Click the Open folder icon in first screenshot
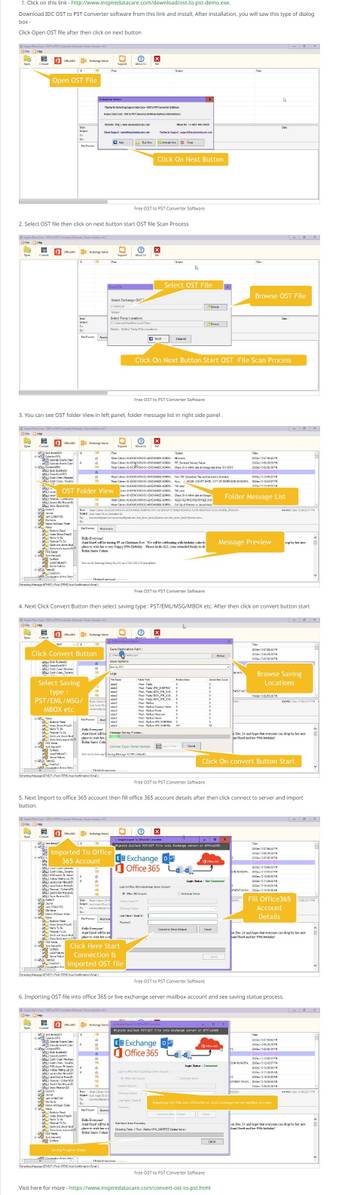The width and height of the screenshot is (360, 1195). pos(27,59)
